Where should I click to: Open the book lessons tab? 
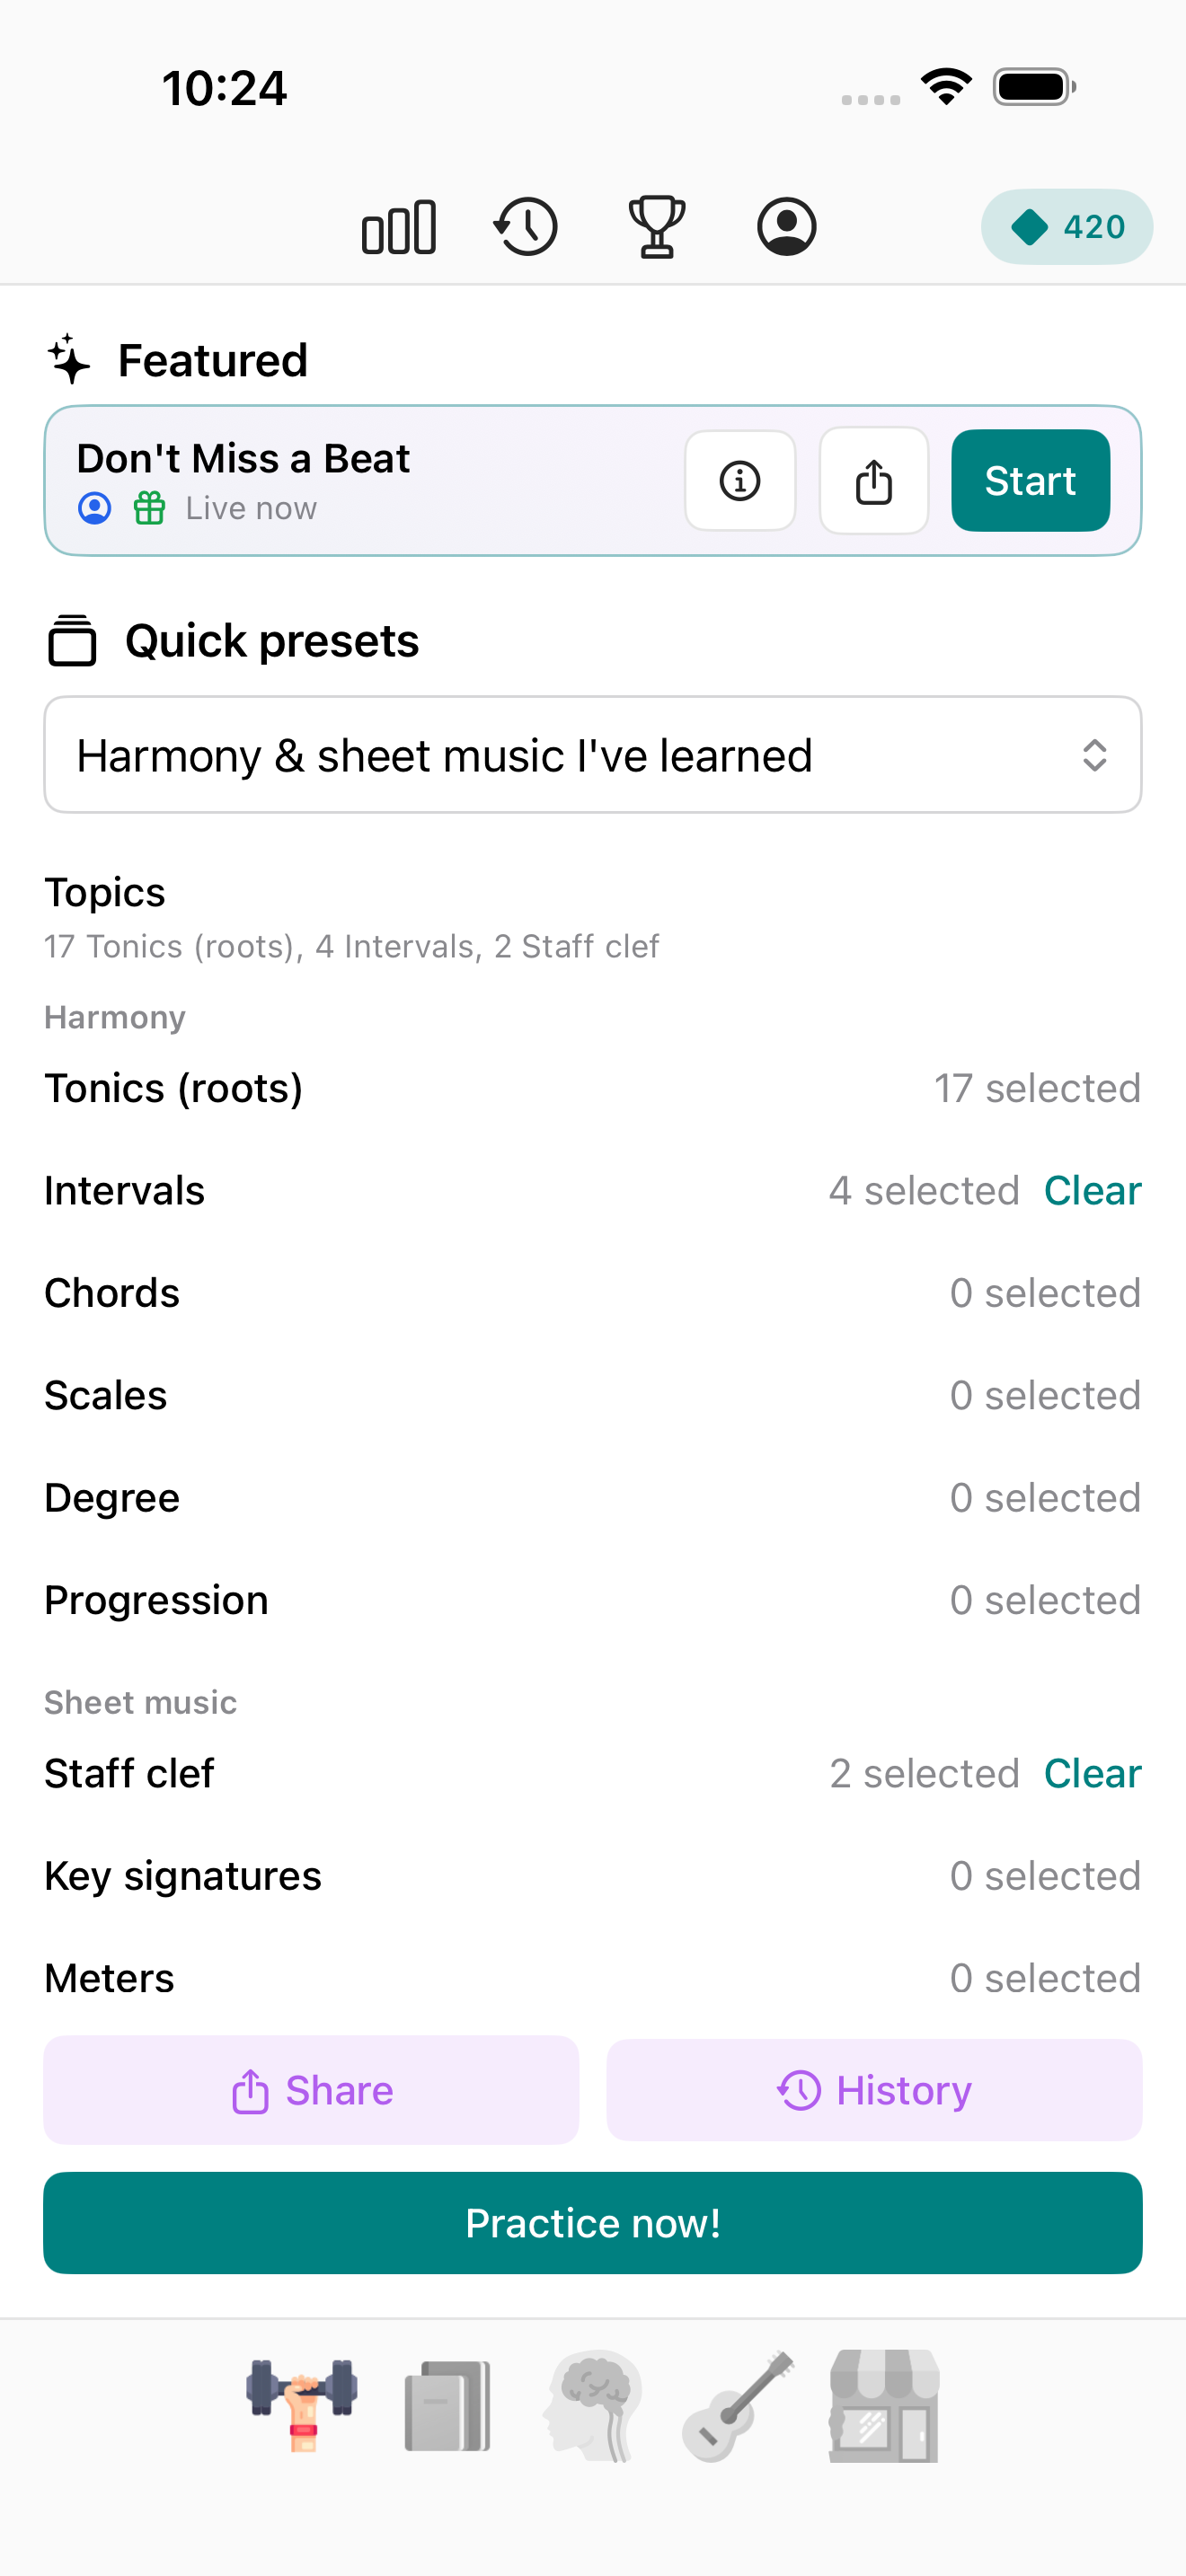coord(447,2405)
